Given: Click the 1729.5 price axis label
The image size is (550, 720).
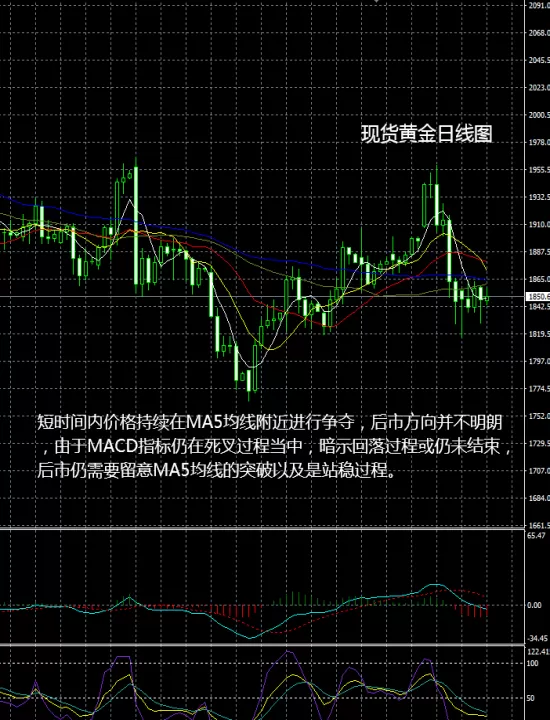Looking at the screenshot, I should (539, 443).
